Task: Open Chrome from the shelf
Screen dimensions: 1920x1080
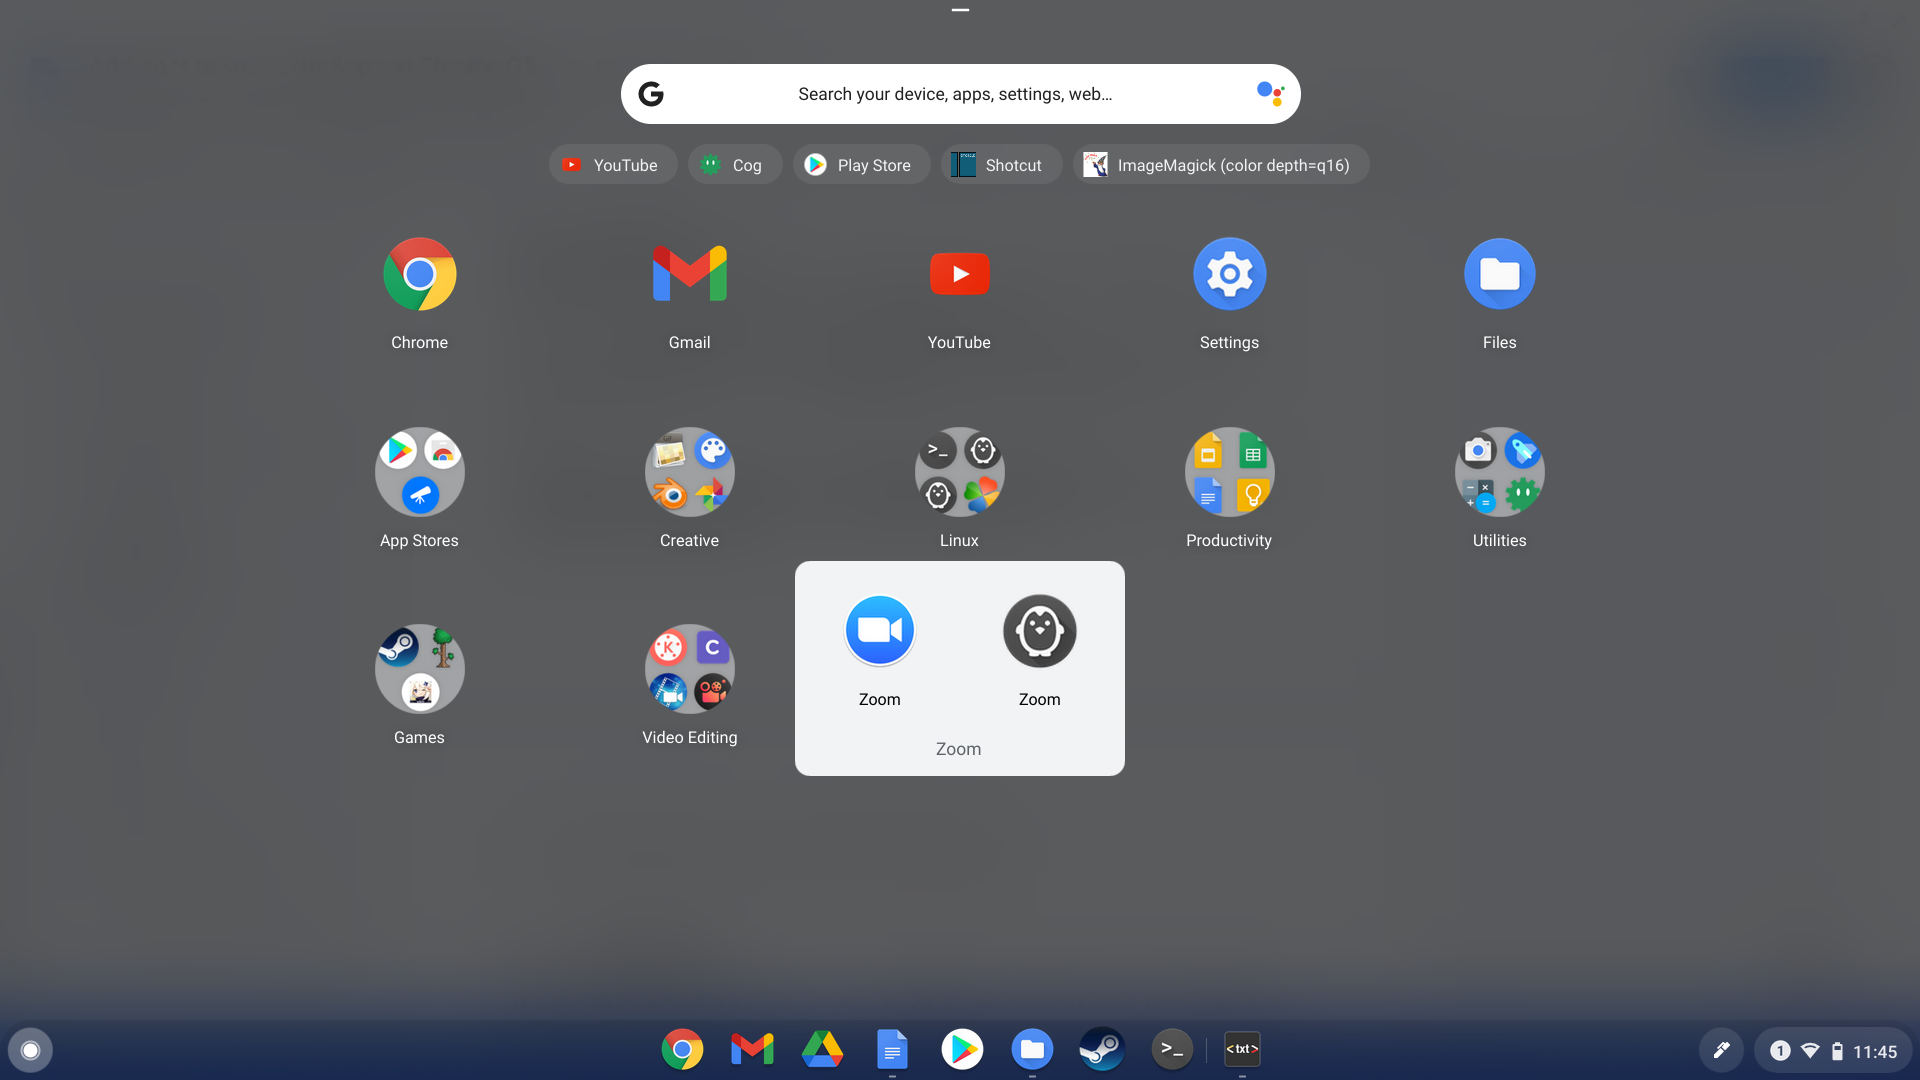Action: (682, 1050)
